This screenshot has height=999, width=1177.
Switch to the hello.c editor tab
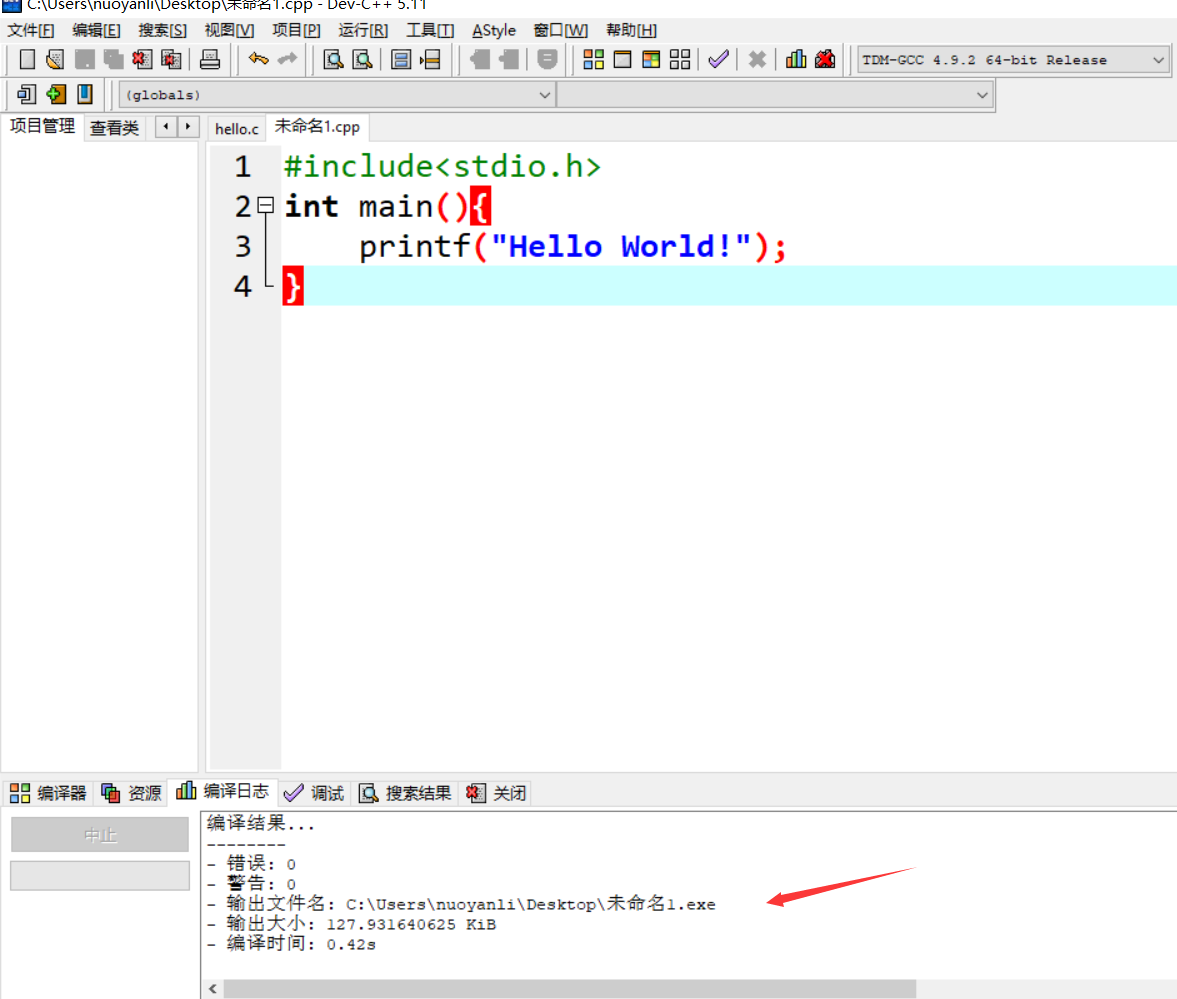tap(236, 128)
